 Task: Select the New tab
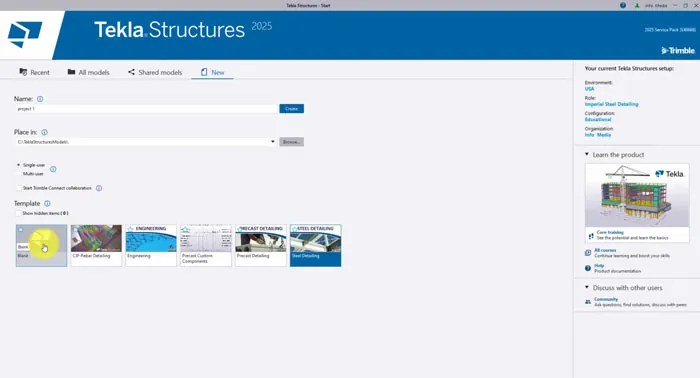[212, 72]
